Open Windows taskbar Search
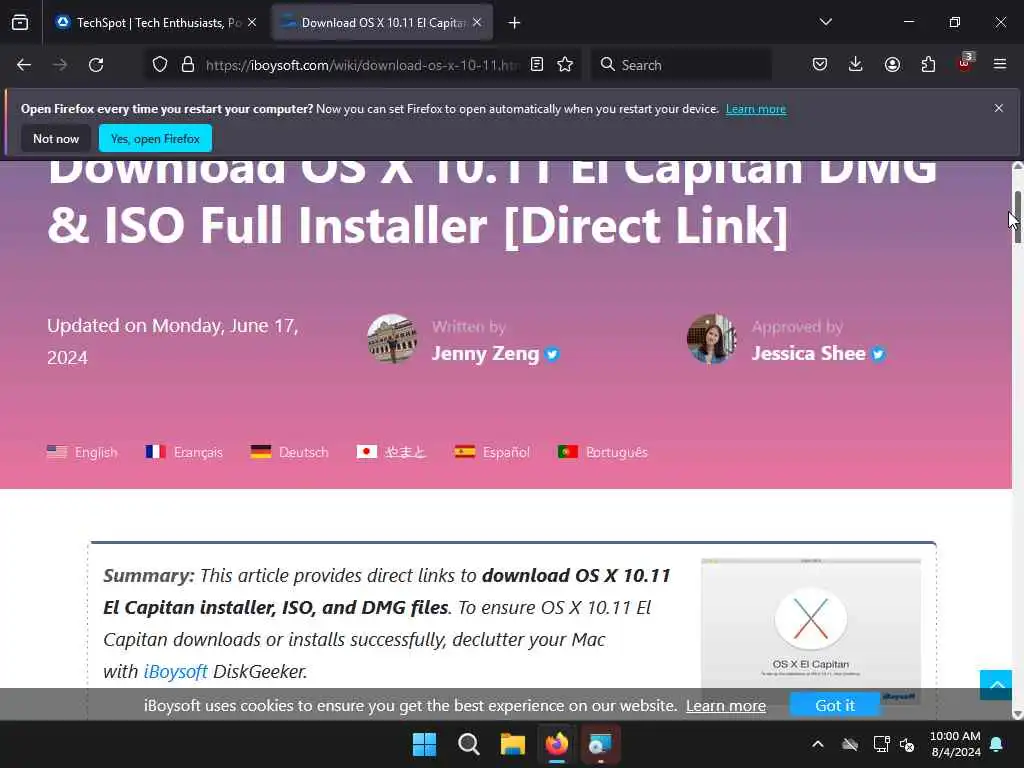The height and width of the screenshot is (768, 1024). click(x=468, y=744)
